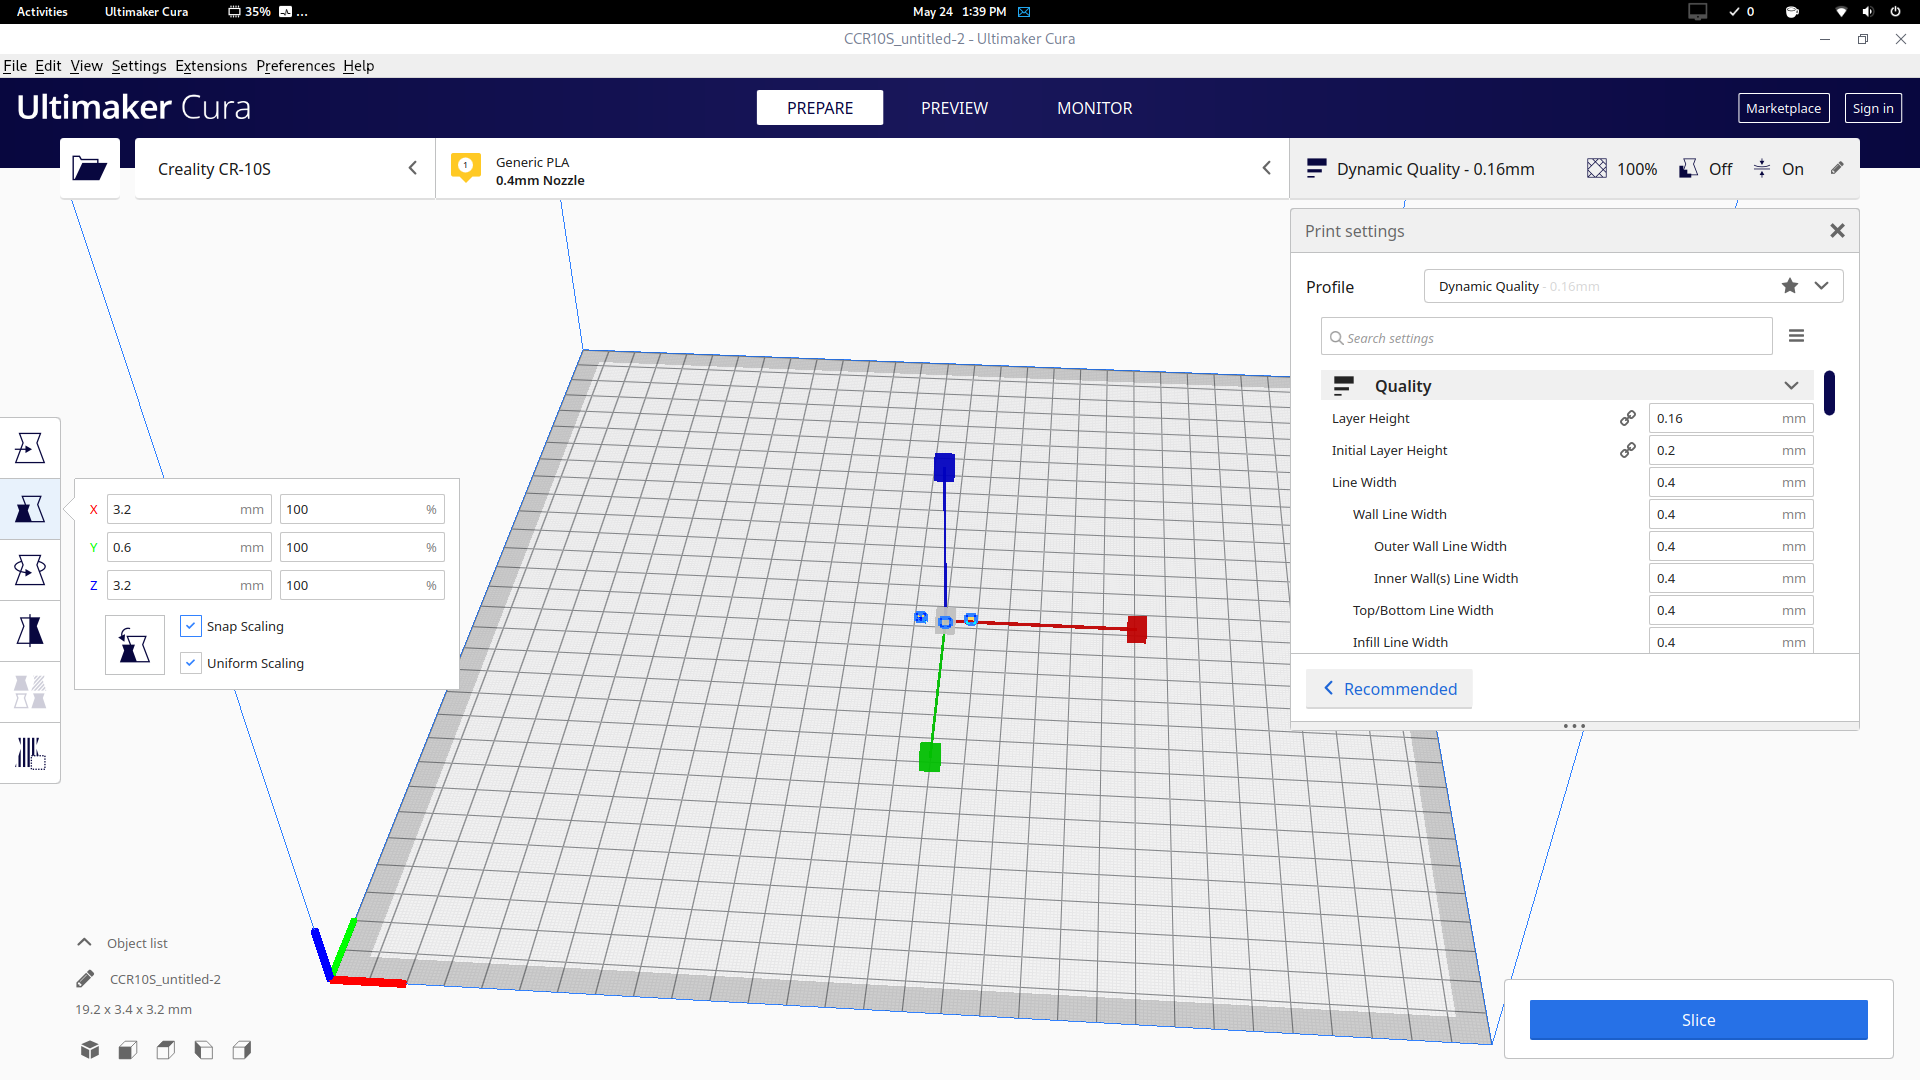1920x1080 pixels.
Task: Switch to left side view icon
Action: coord(204,1049)
